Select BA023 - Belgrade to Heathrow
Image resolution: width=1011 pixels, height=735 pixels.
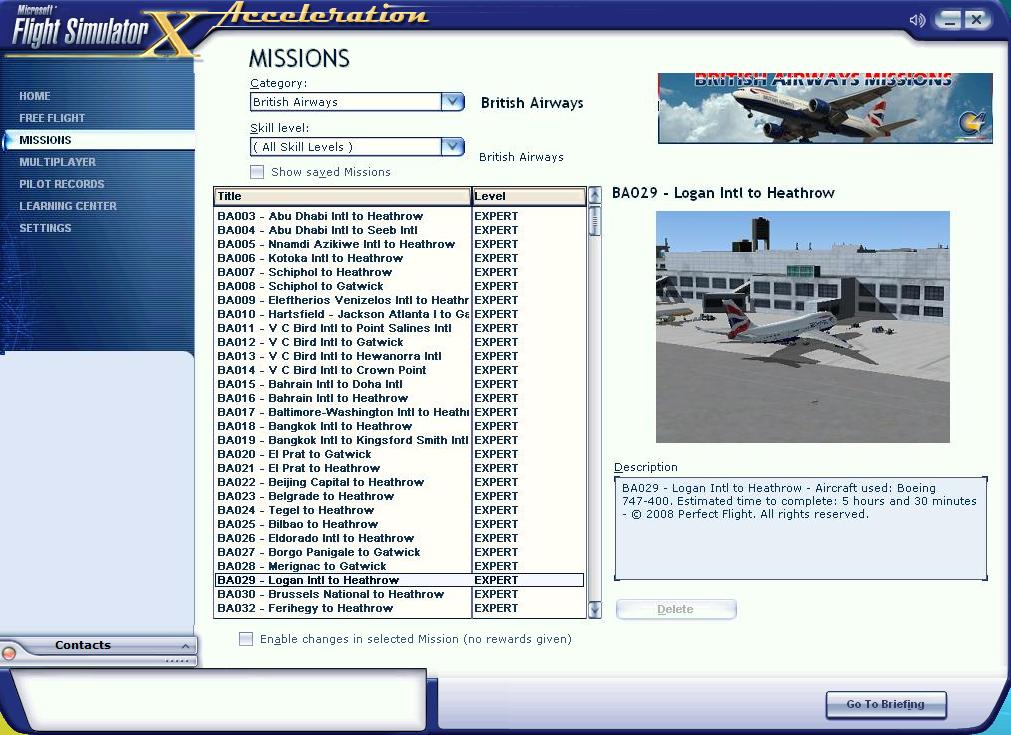point(400,496)
